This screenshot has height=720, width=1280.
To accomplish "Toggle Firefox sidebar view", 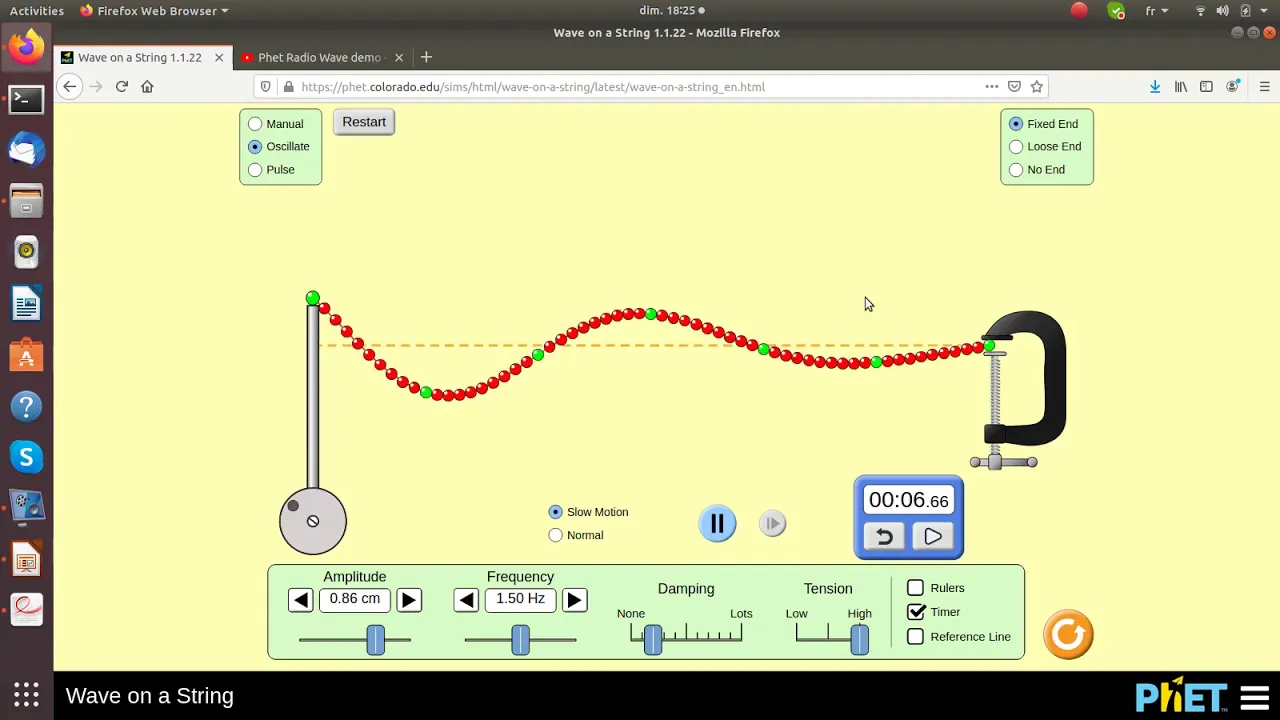I will (1206, 87).
